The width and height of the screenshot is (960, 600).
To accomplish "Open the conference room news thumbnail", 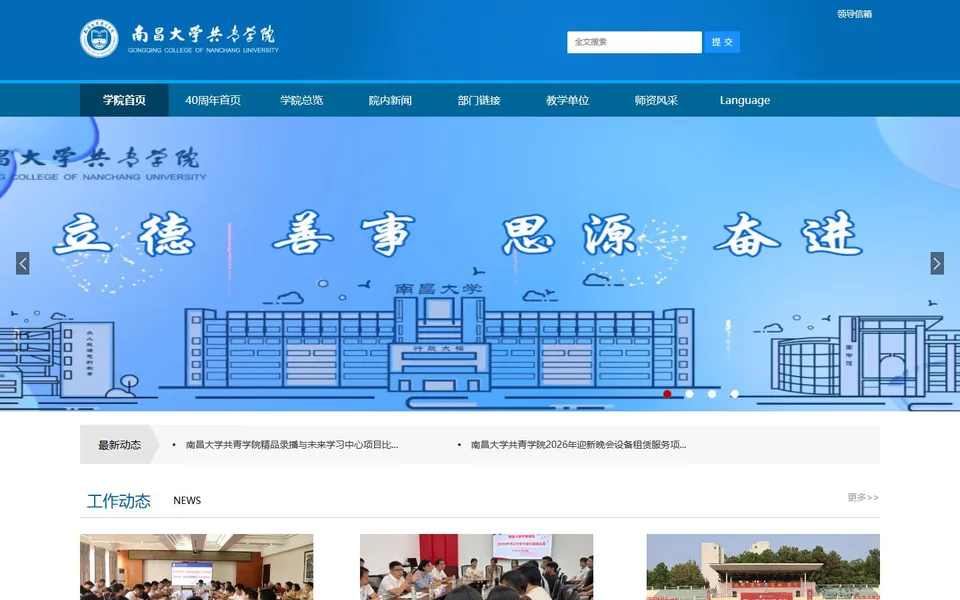I will coord(197,567).
